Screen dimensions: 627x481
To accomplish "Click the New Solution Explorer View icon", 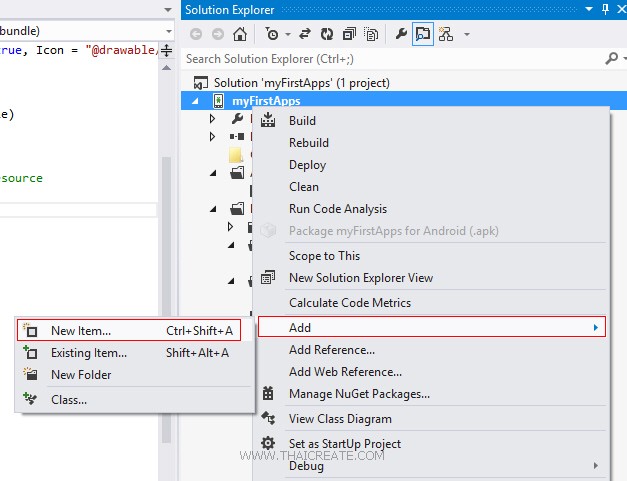I will (x=268, y=277).
